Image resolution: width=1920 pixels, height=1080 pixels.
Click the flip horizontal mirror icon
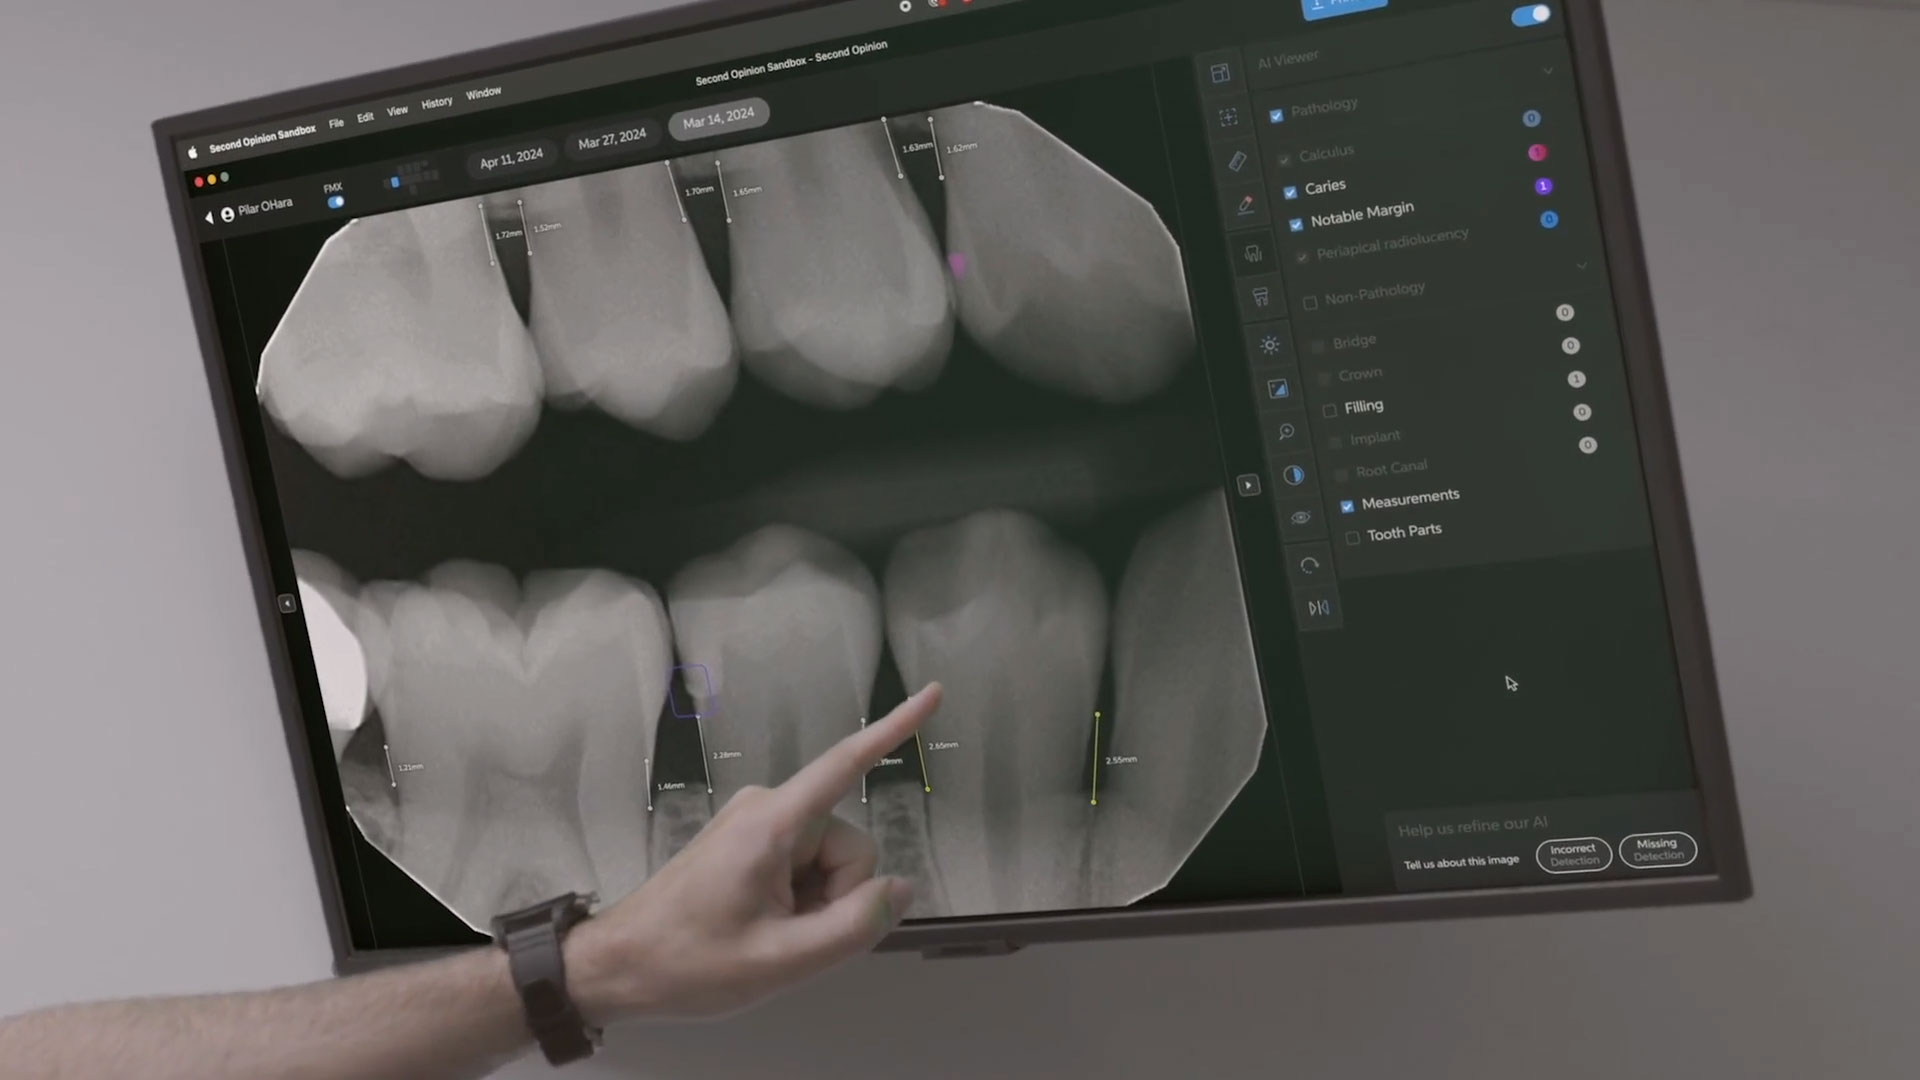coord(1318,608)
